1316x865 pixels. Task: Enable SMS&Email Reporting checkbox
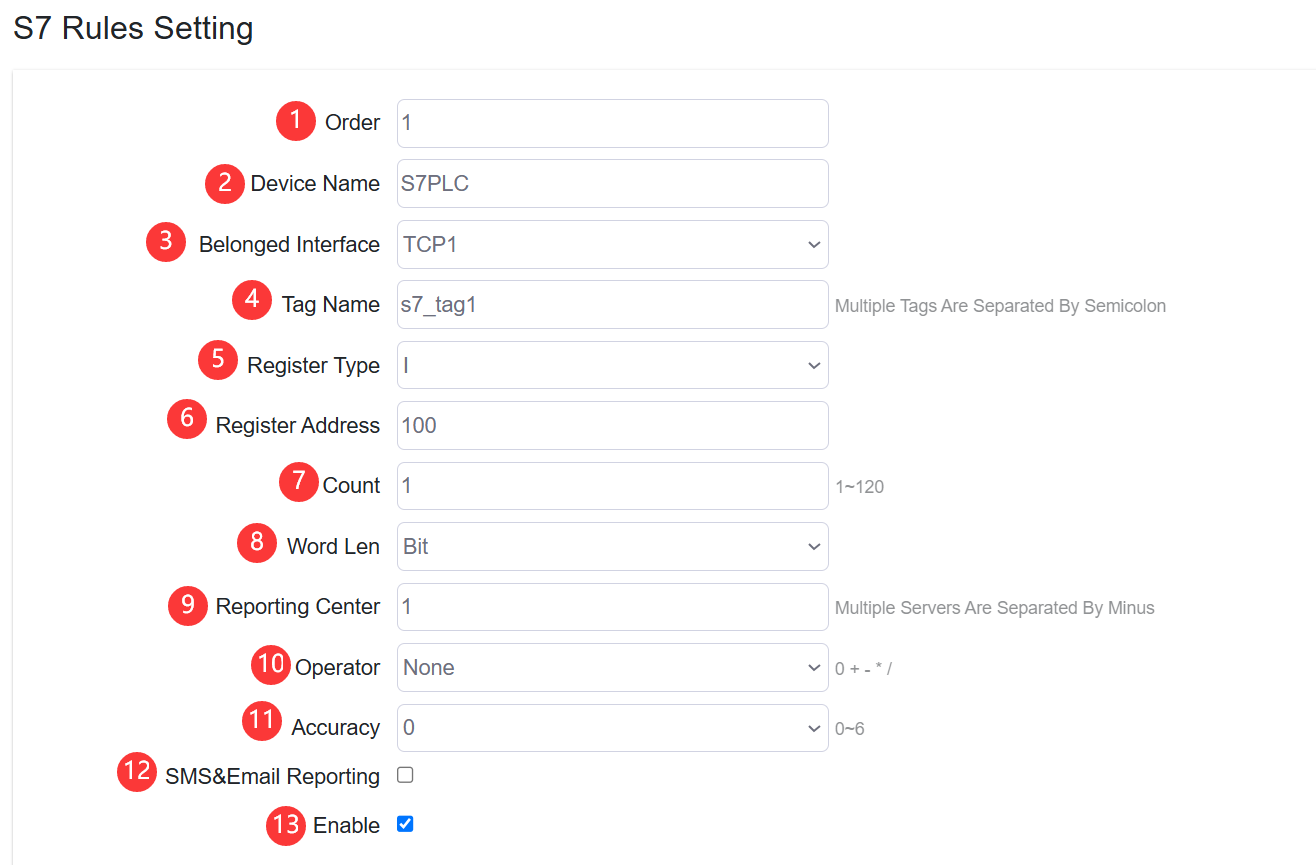point(404,776)
